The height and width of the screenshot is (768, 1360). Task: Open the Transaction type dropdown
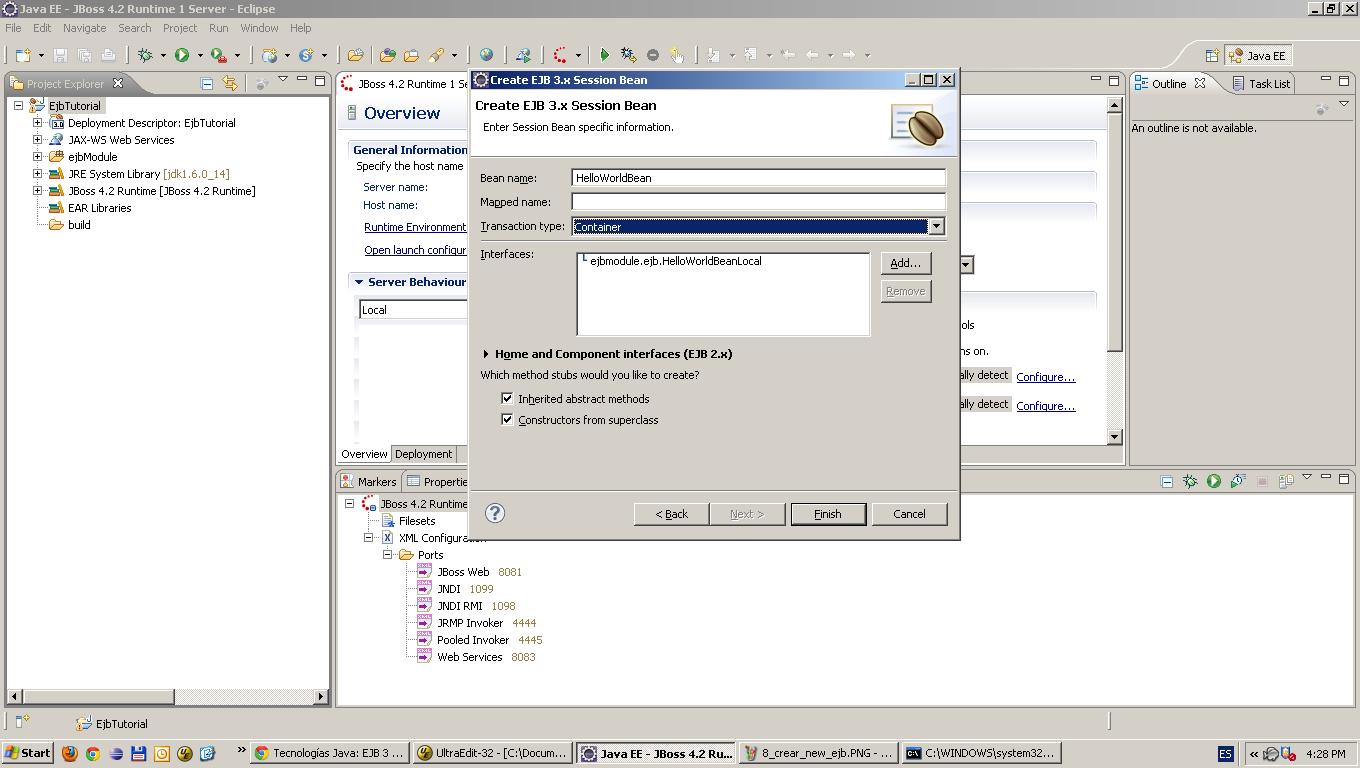click(x=936, y=226)
